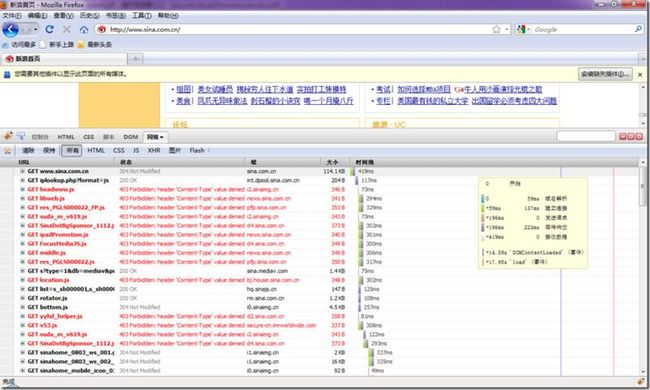
Task: Open the 查看 menu
Action: click(63, 16)
